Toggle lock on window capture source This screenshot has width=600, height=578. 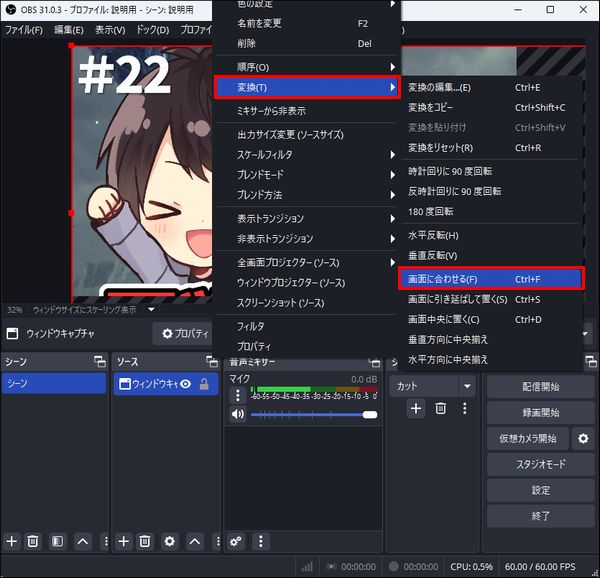coord(204,384)
